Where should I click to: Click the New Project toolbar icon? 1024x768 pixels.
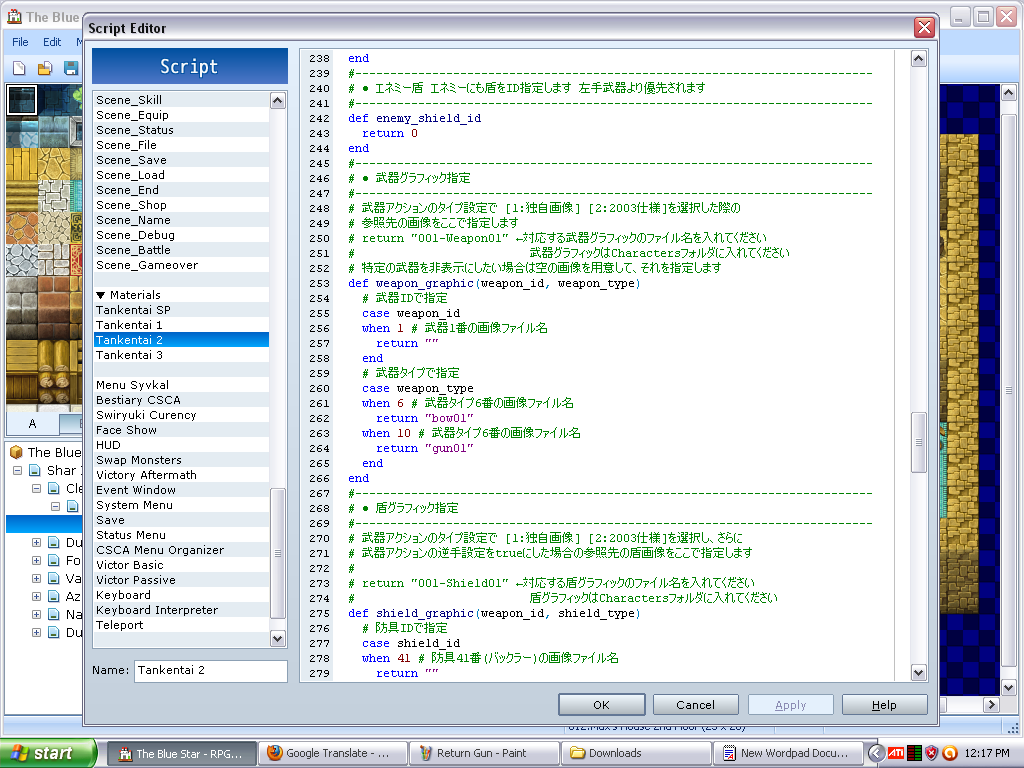click(19, 68)
